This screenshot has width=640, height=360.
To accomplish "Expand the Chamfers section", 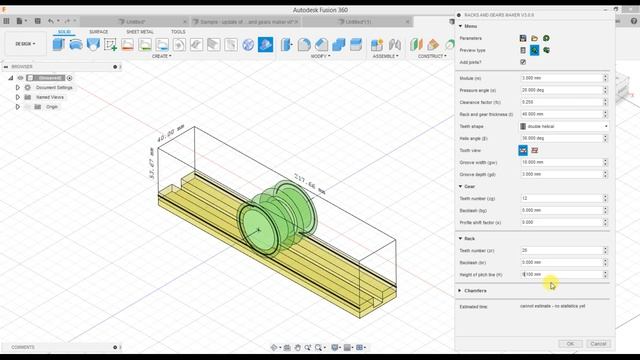I will (x=460, y=291).
